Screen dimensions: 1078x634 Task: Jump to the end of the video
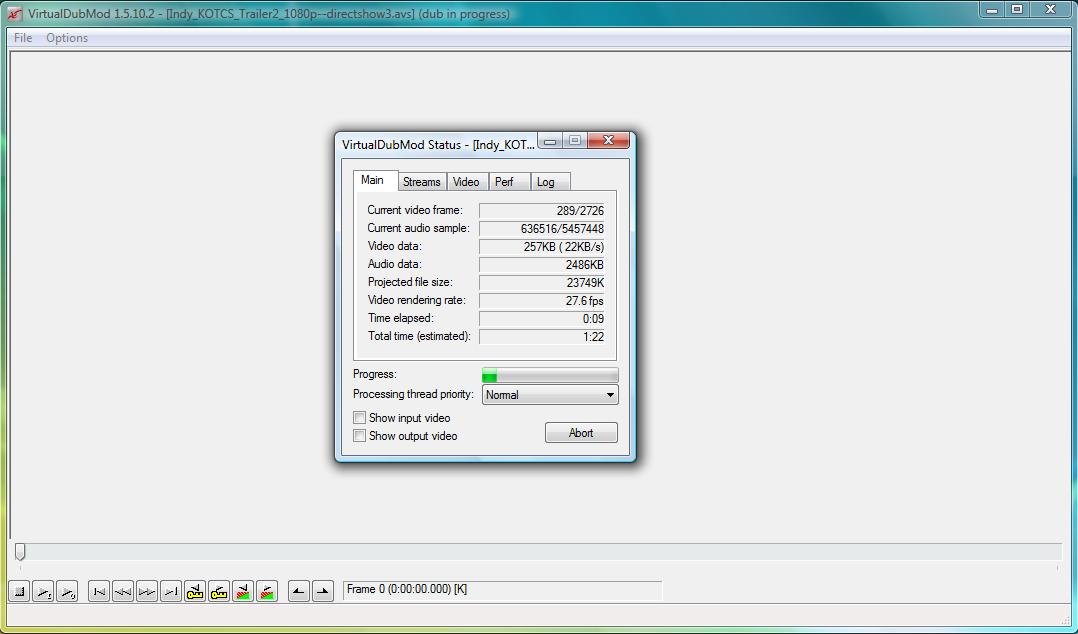[171, 591]
